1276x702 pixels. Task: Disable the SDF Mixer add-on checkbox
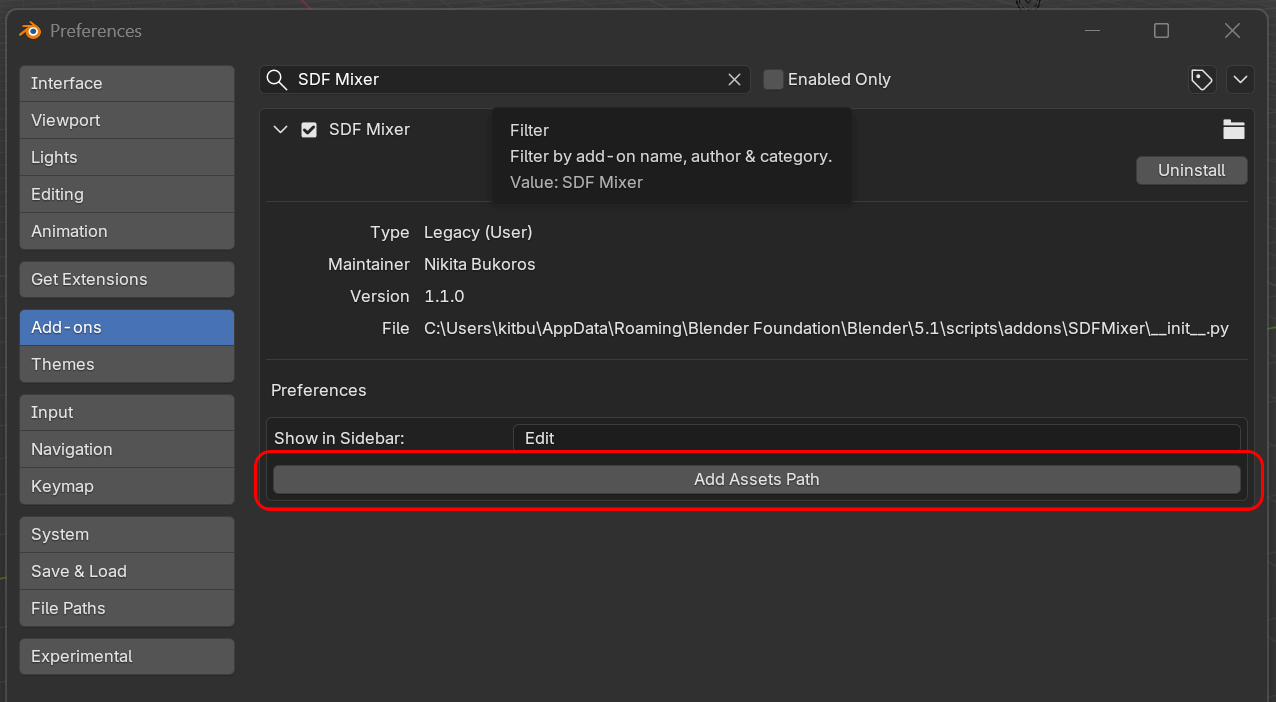pos(309,129)
